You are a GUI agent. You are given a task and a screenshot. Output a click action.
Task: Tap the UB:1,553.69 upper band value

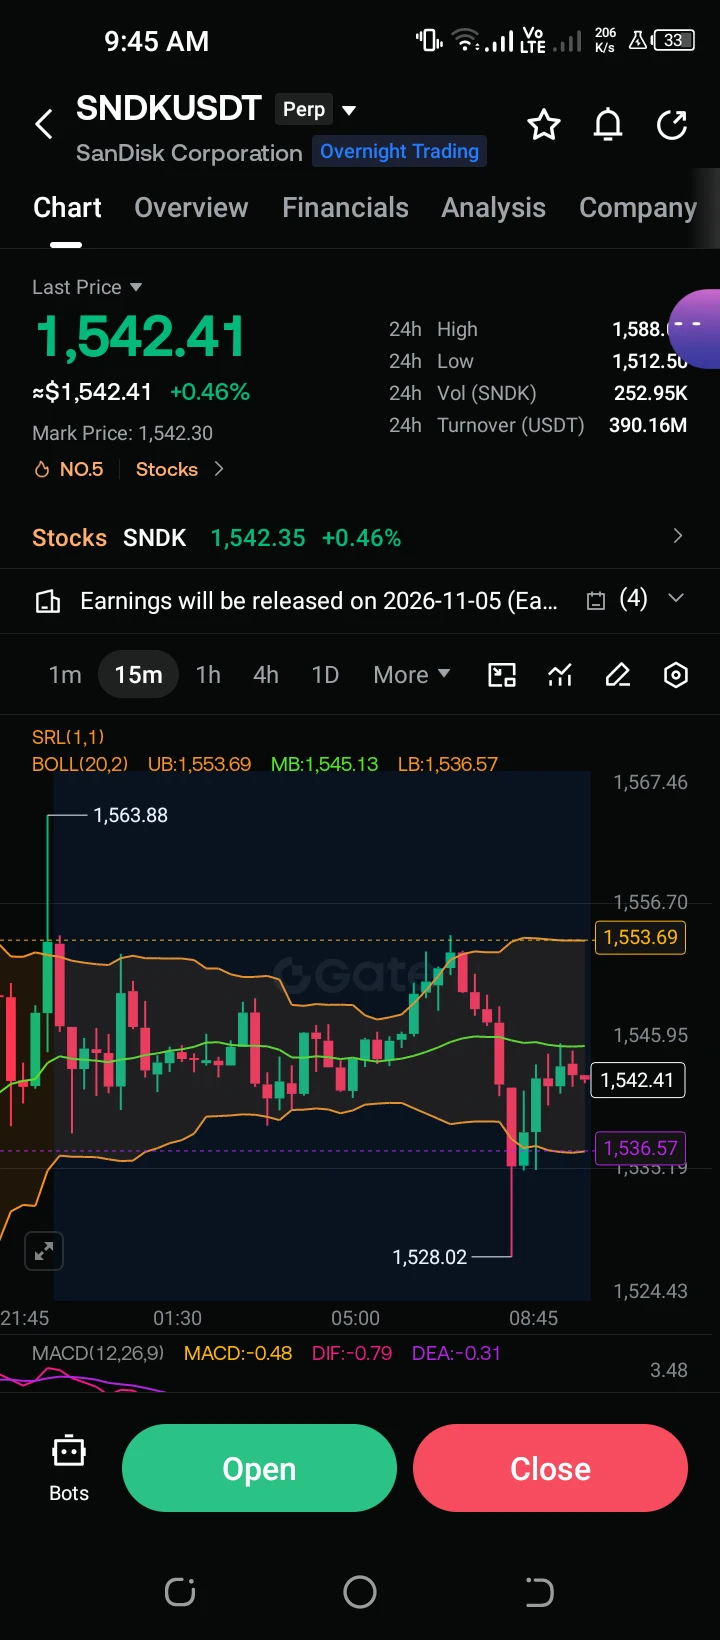coord(199,764)
